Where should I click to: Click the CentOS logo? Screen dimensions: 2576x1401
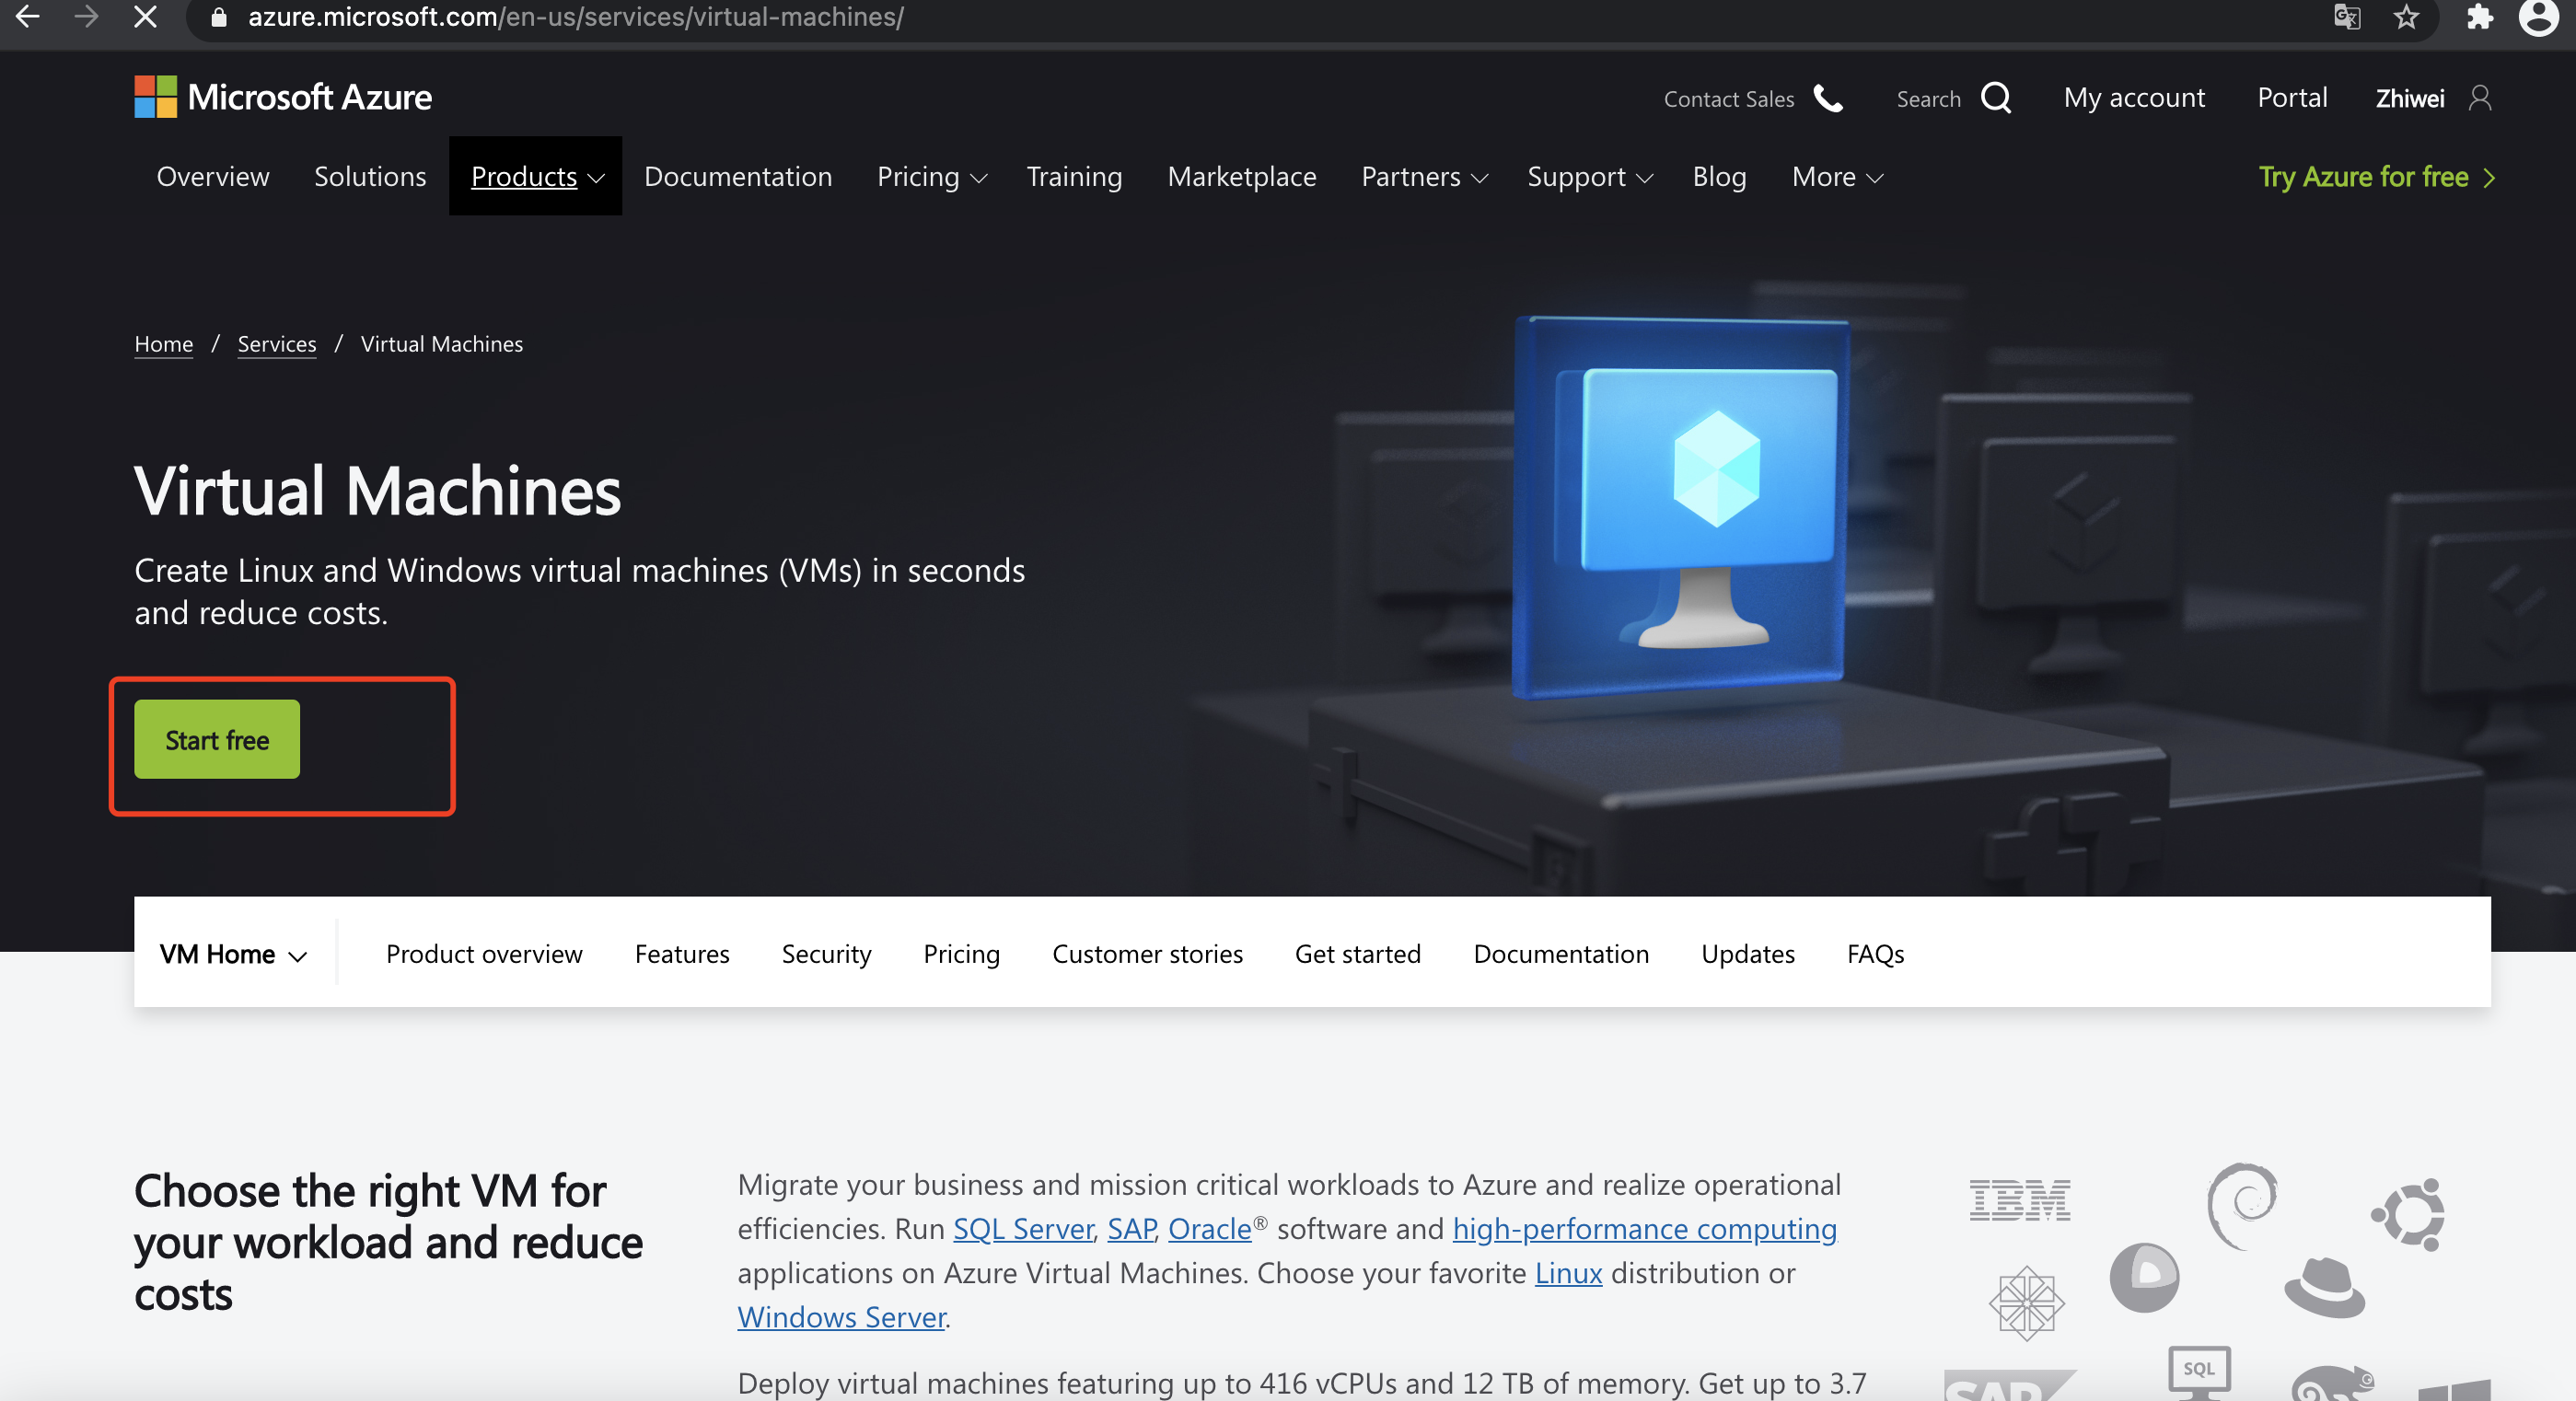2026,1303
